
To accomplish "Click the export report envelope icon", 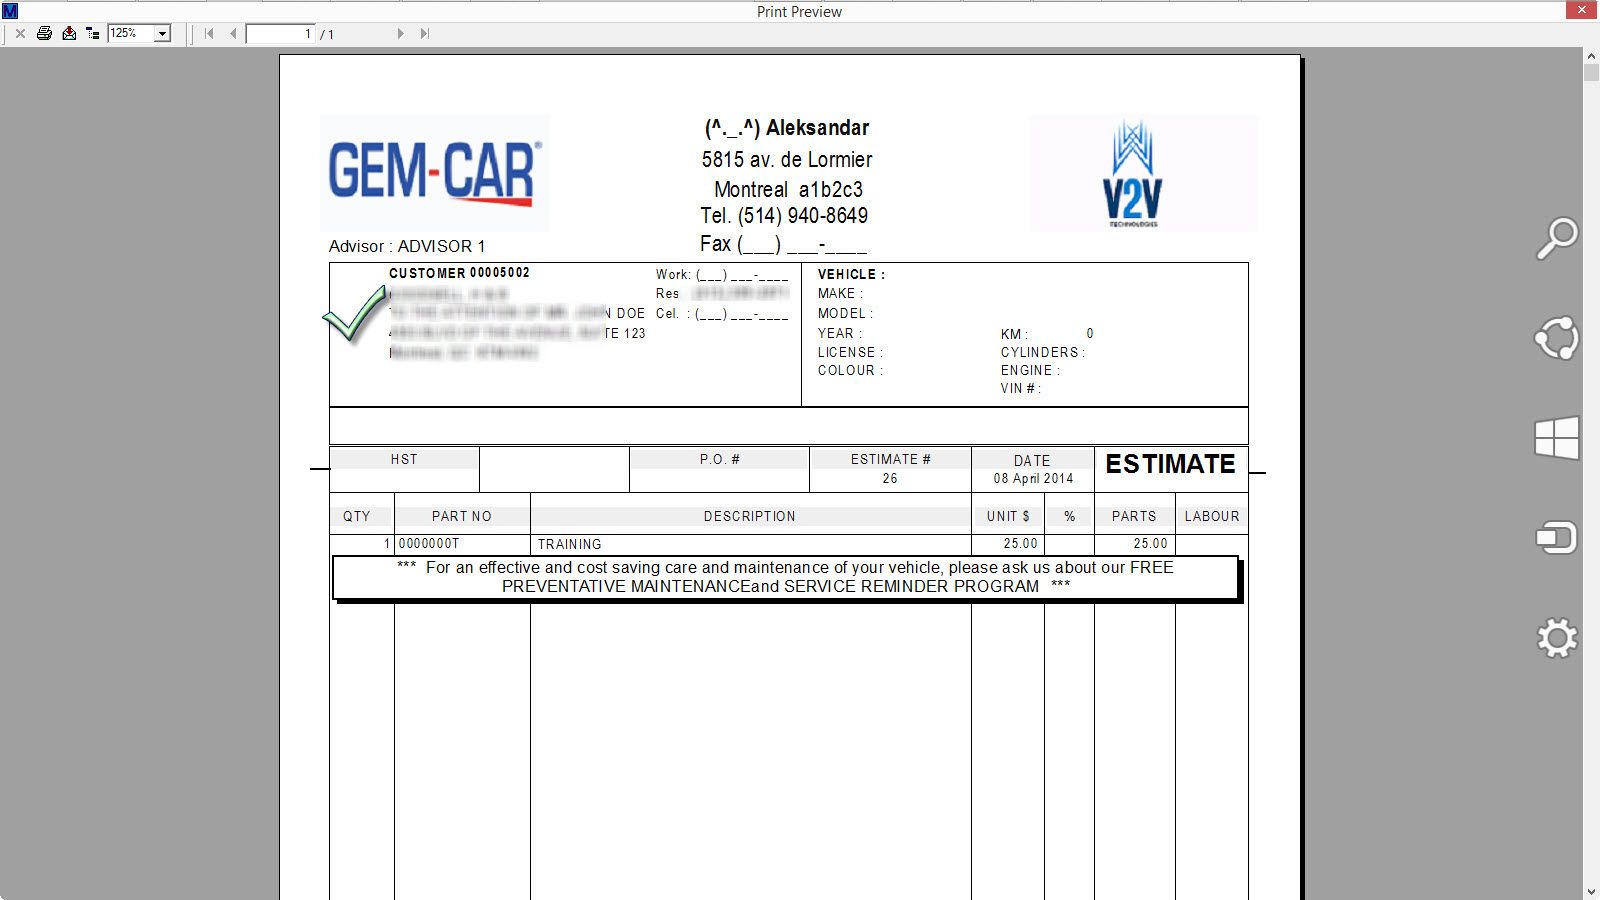I will point(69,33).
